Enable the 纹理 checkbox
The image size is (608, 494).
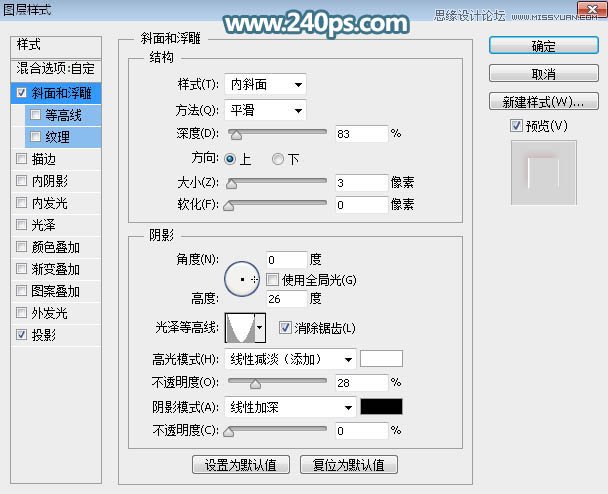35,137
